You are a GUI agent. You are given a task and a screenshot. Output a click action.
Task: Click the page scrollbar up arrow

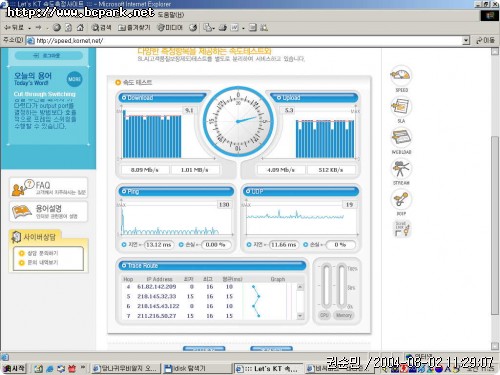tap(495, 52)
